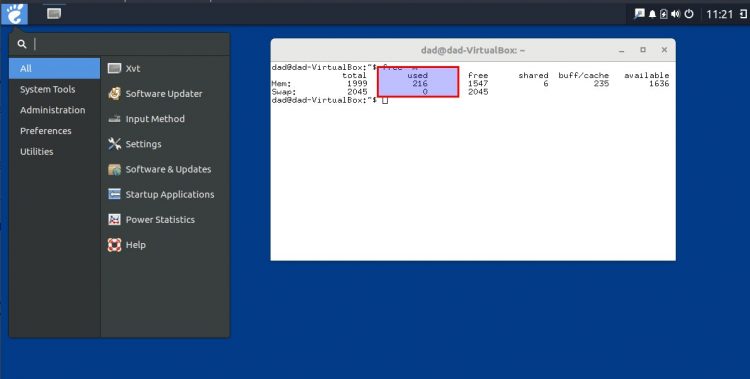
Task: Click the 11:21 clock
Action: 719,14
